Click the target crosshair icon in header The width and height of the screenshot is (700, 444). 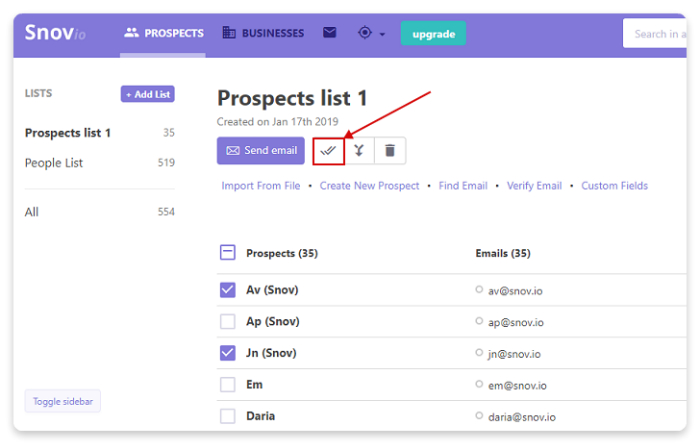point(365,33)
